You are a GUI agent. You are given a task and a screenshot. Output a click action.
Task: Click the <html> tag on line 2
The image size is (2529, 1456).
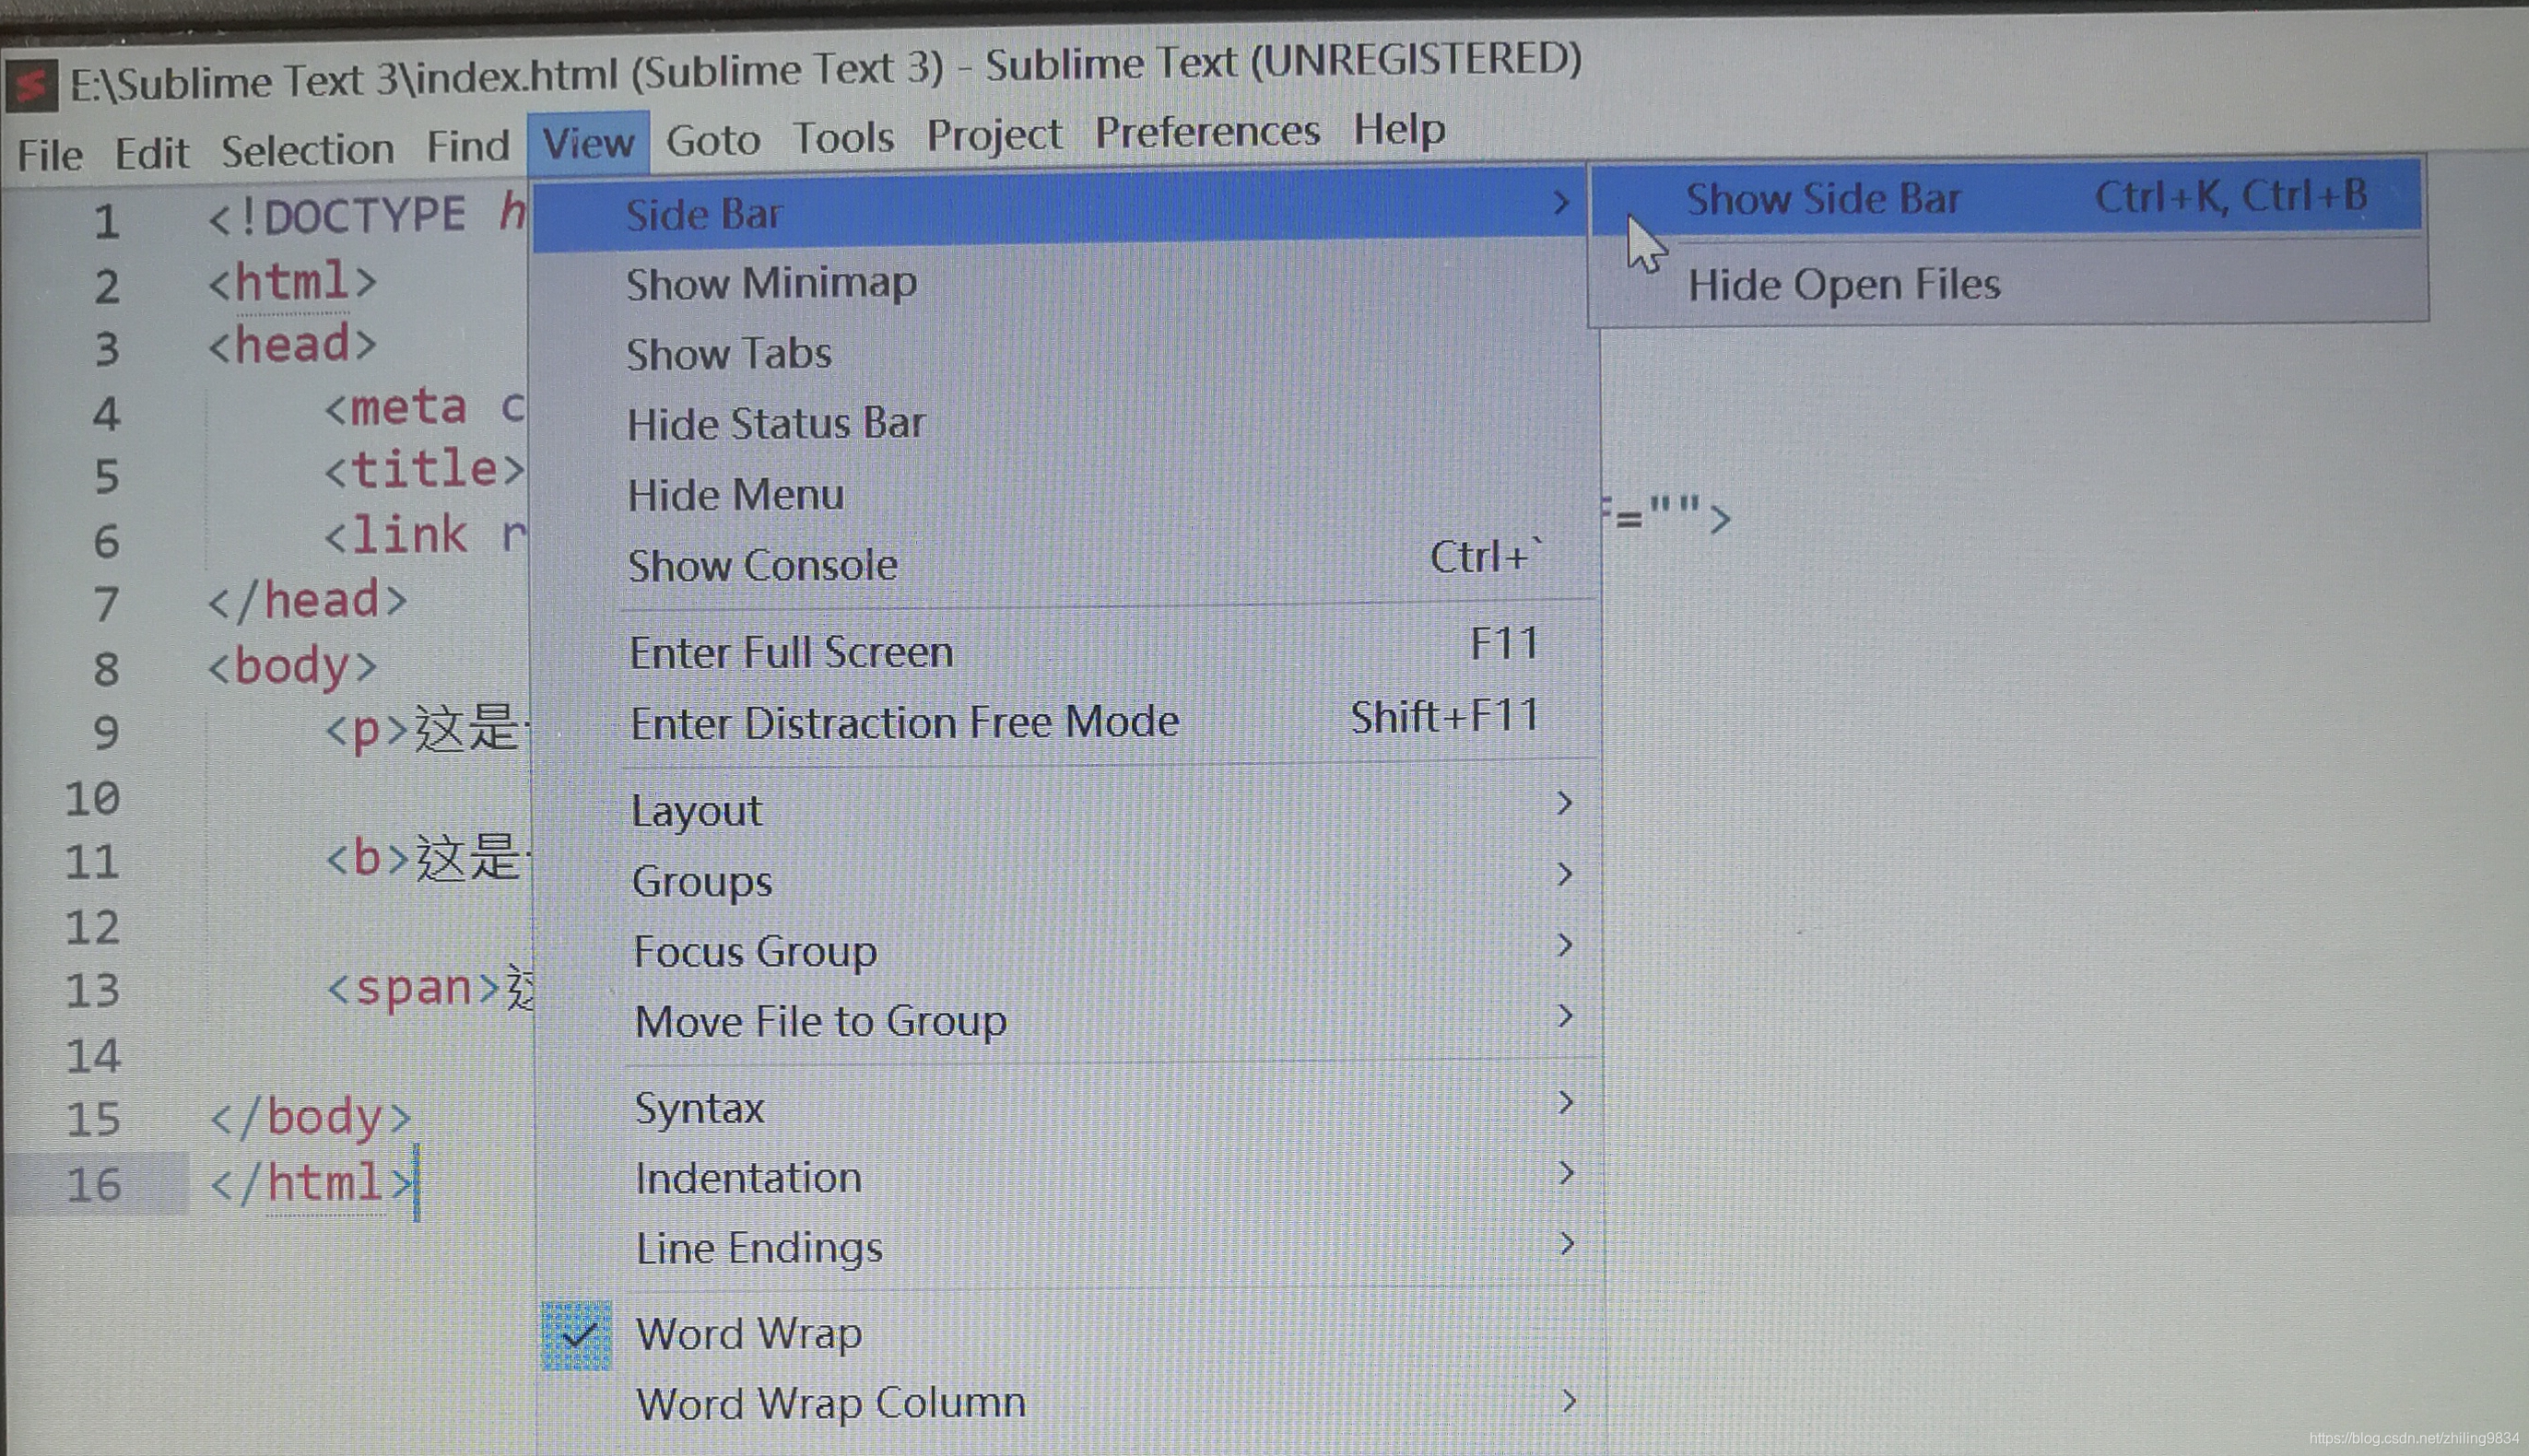coord(292,282)
